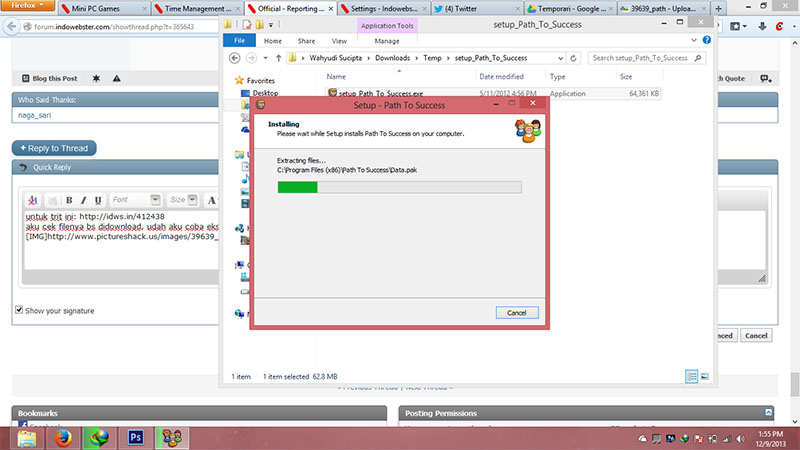Collapse the Posting Permissions panel
The width and height of the screenshot is (800, 450).
pos(768,412)
